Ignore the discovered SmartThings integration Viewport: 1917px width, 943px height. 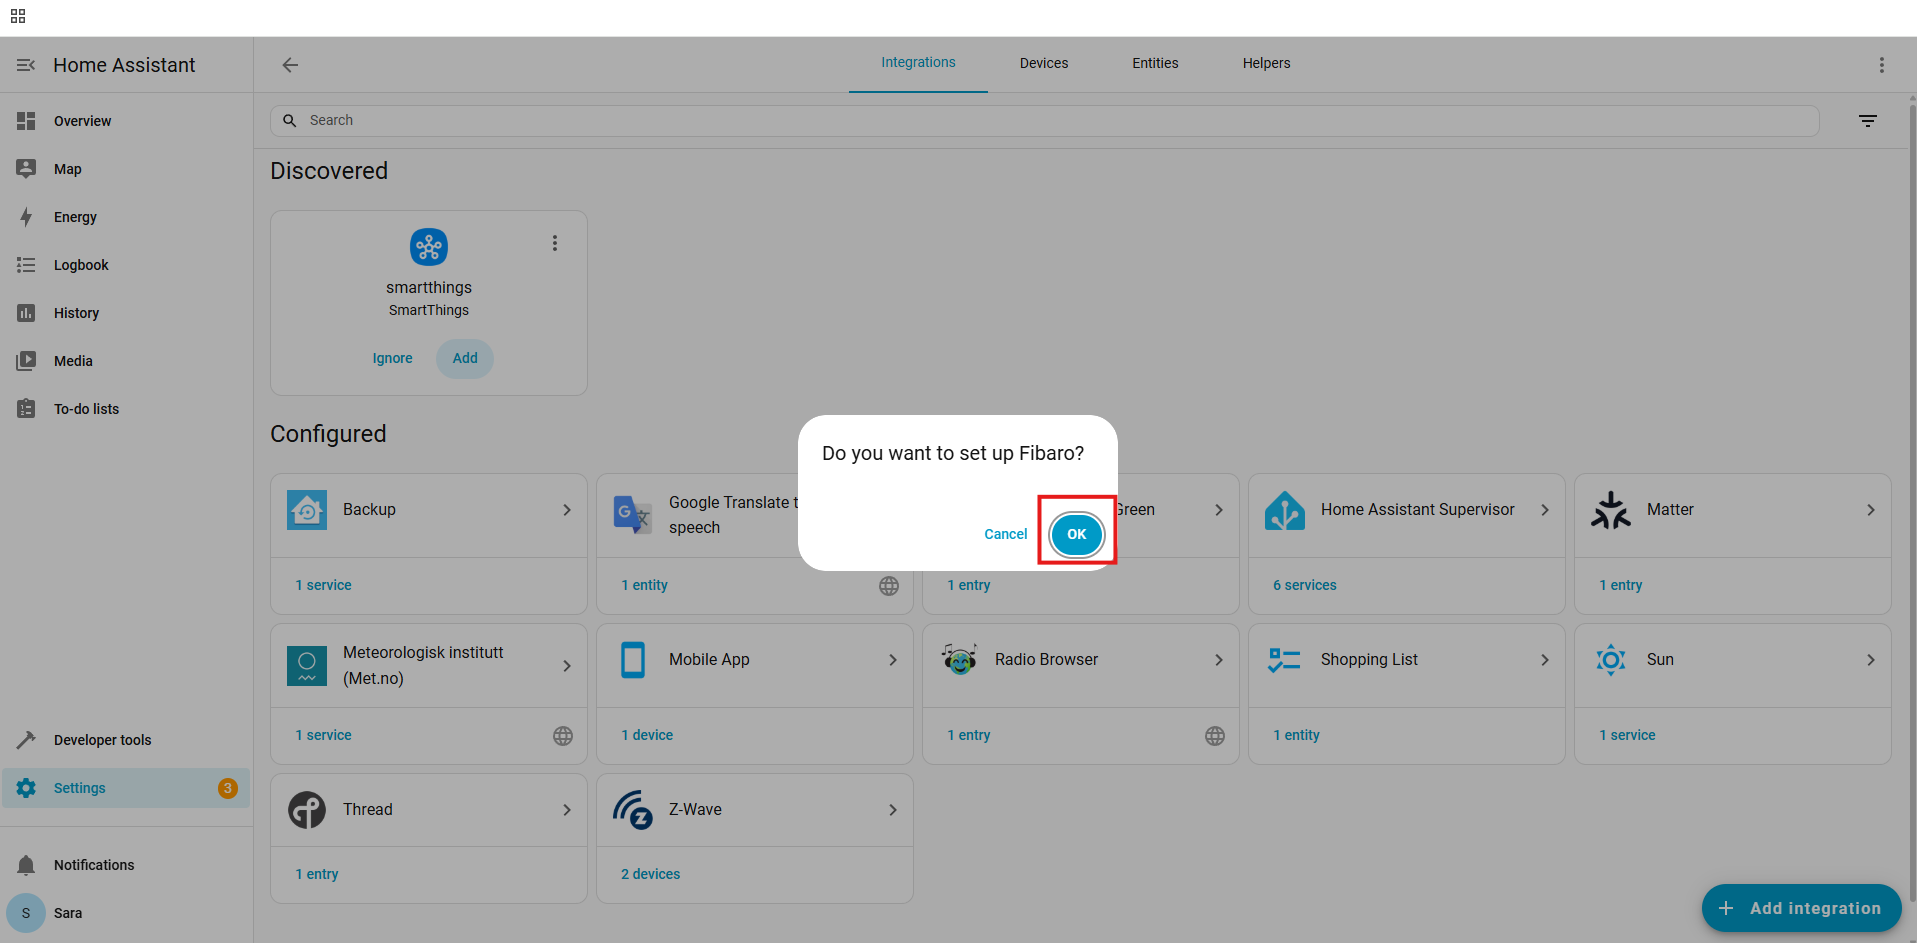(x=392, y=358)
